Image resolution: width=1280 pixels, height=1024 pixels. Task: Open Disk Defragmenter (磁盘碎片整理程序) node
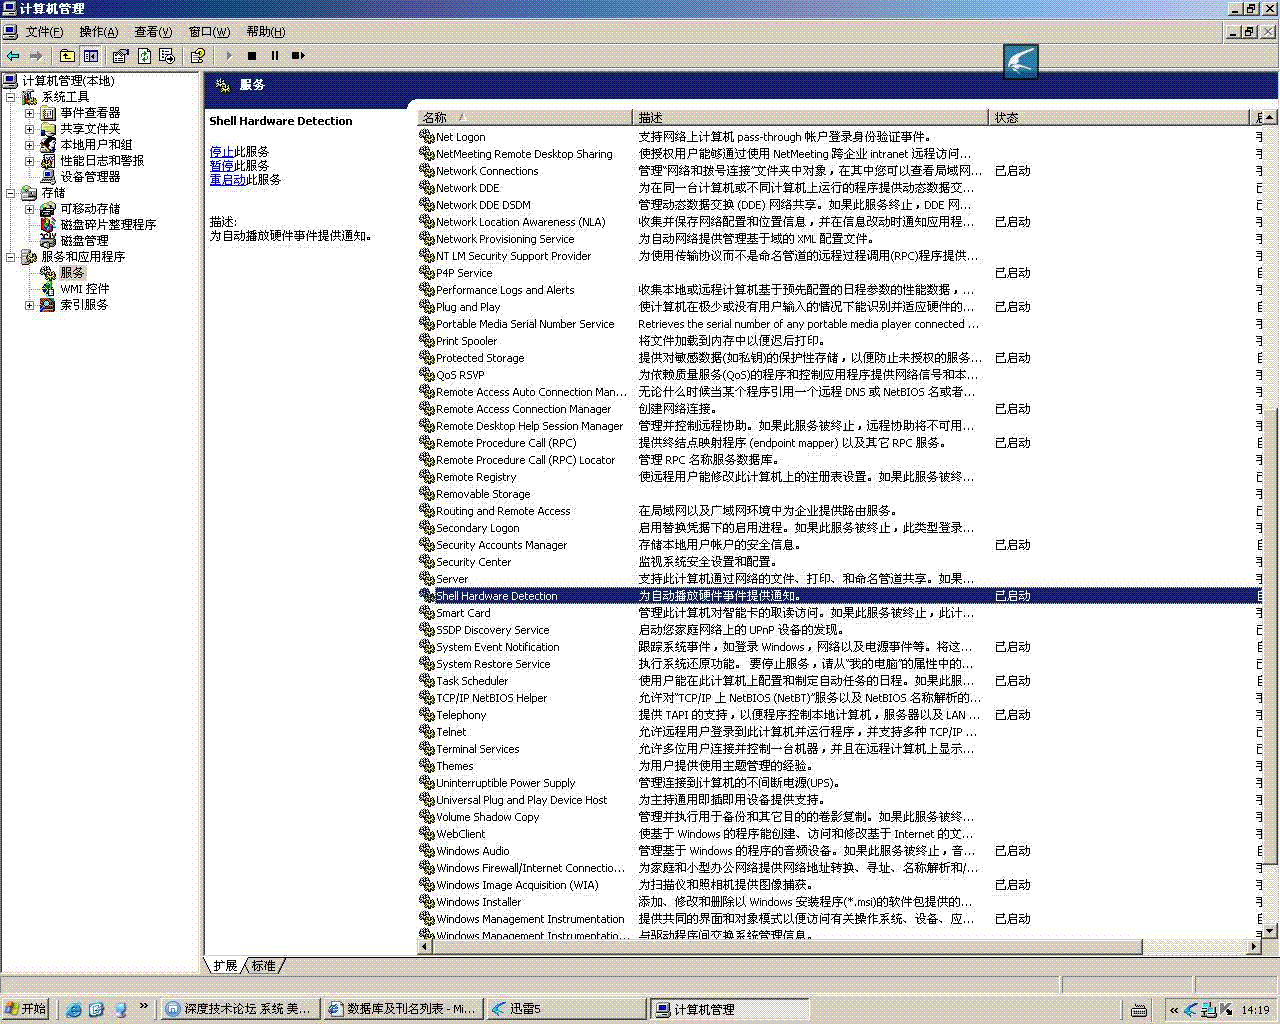click(x=108, y=225)
